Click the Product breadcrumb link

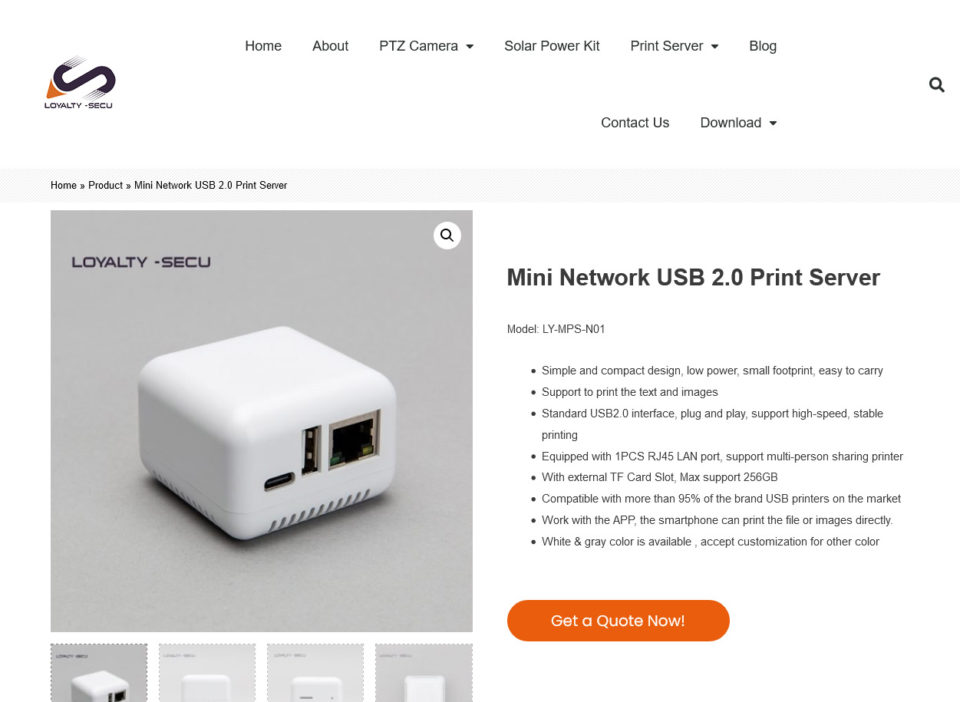coord(105,185)
